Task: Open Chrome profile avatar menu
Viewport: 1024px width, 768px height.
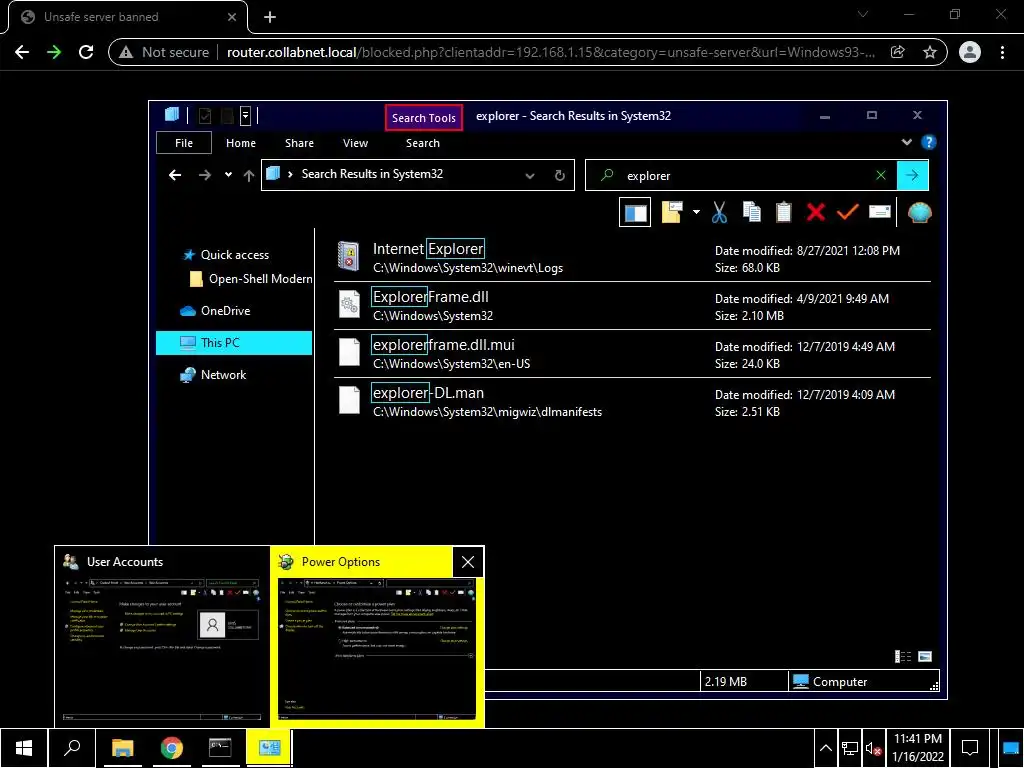Action: [x=970, y=52]
